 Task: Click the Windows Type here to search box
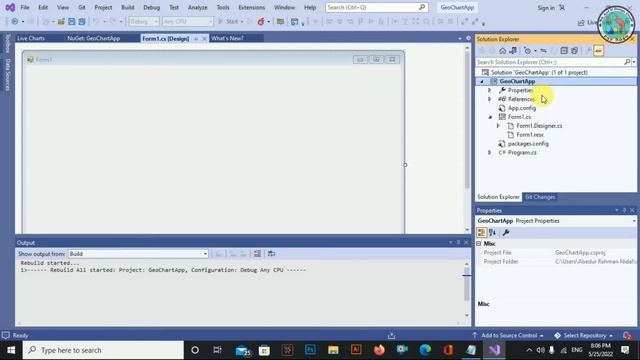[x=103, y=350]
